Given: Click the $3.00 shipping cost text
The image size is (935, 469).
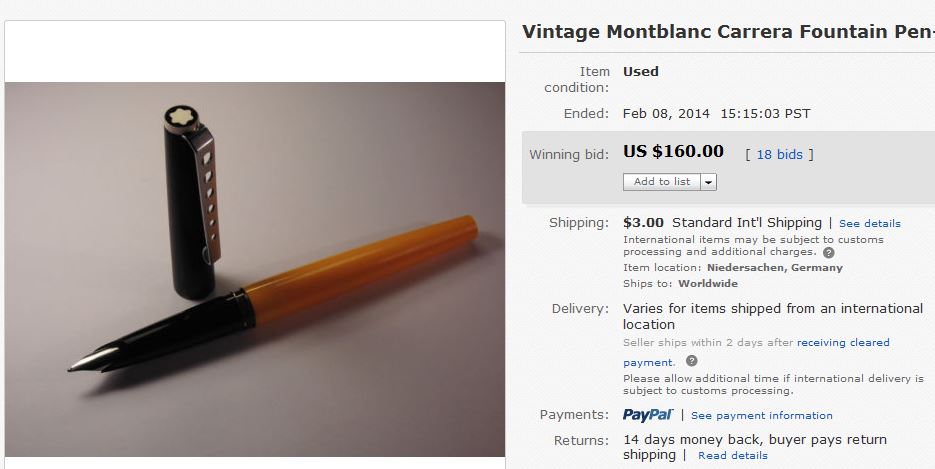Looking at the screenshot, I should pyautogui.click(x=643, y=222).
